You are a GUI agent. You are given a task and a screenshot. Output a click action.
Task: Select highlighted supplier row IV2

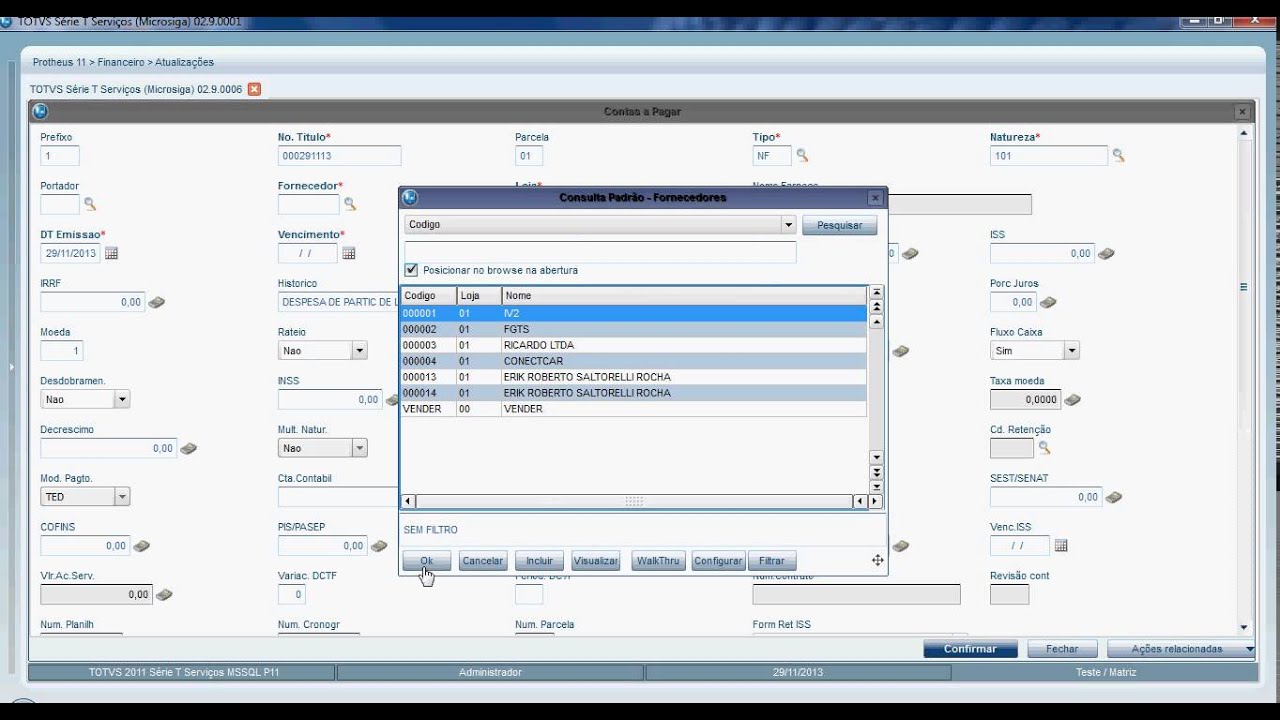point(634,313)
